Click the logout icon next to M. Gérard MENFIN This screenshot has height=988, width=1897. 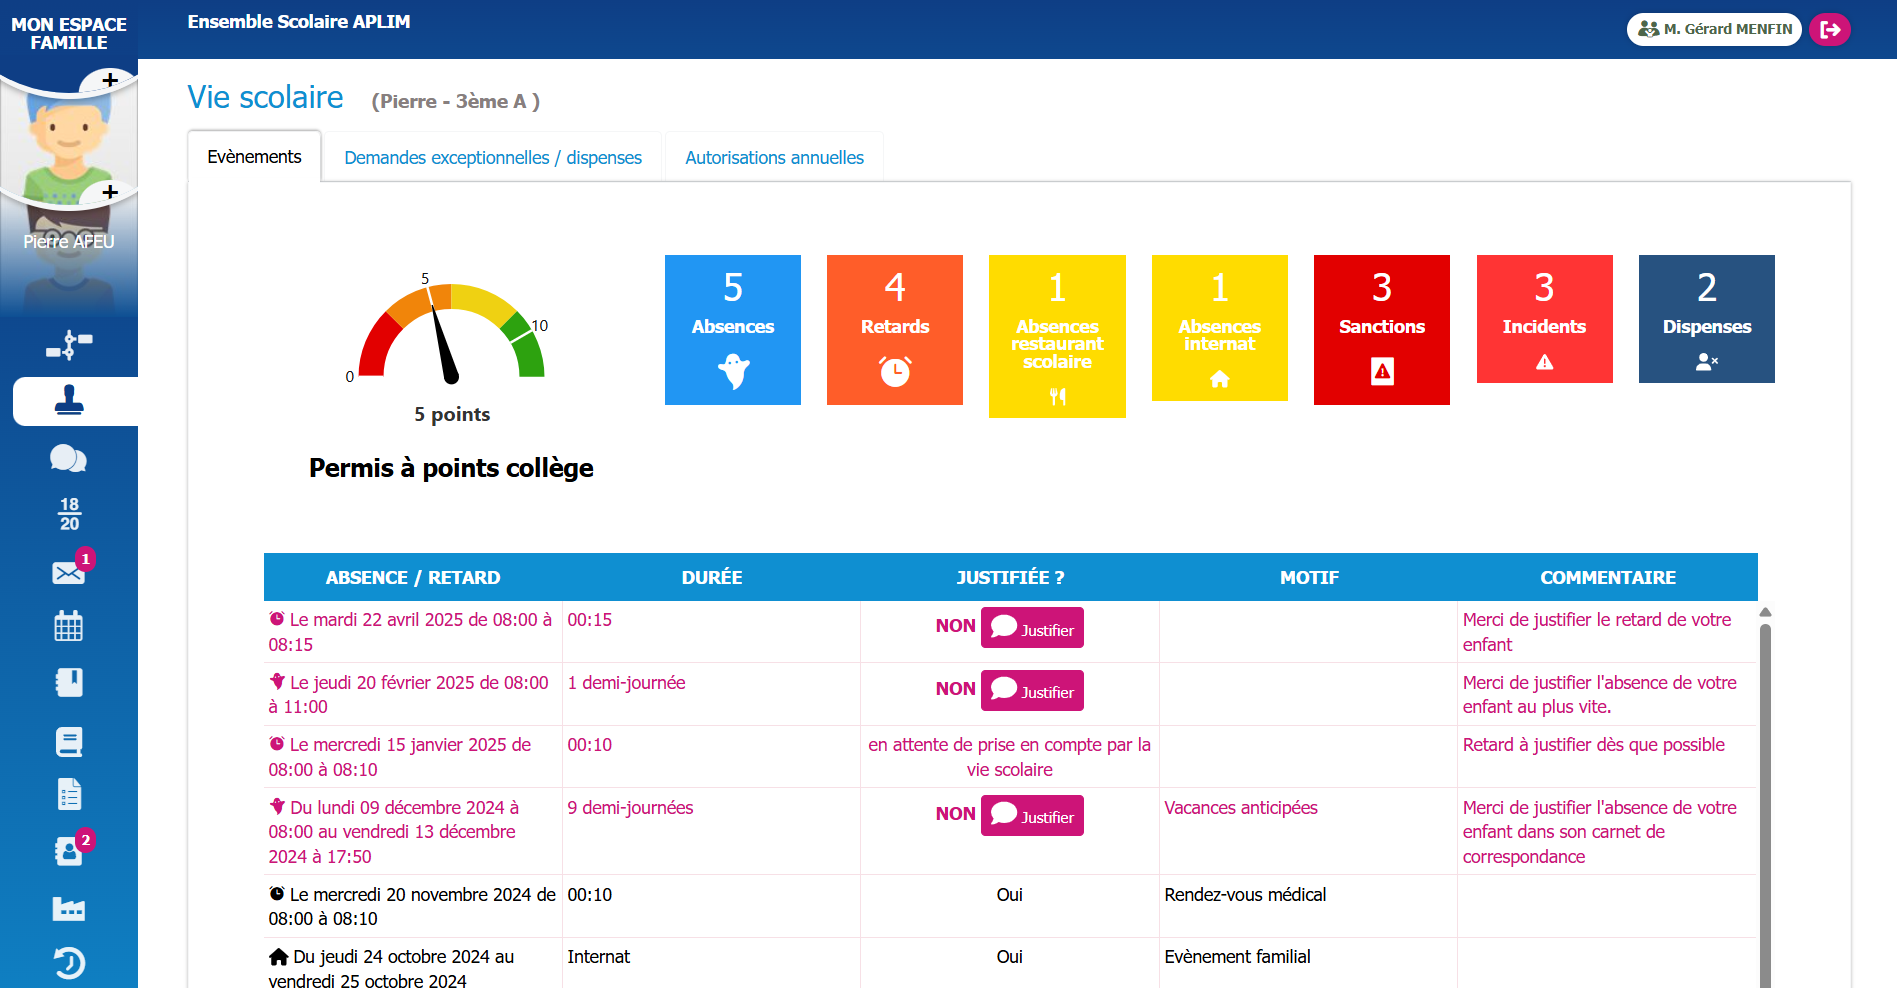1830,29
